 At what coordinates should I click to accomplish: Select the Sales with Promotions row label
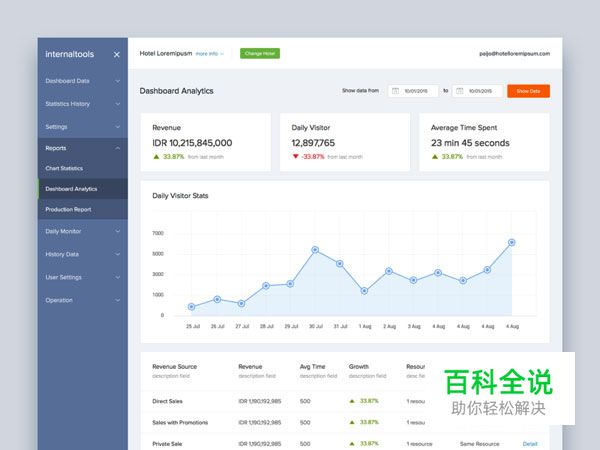(x=180, y=422)
